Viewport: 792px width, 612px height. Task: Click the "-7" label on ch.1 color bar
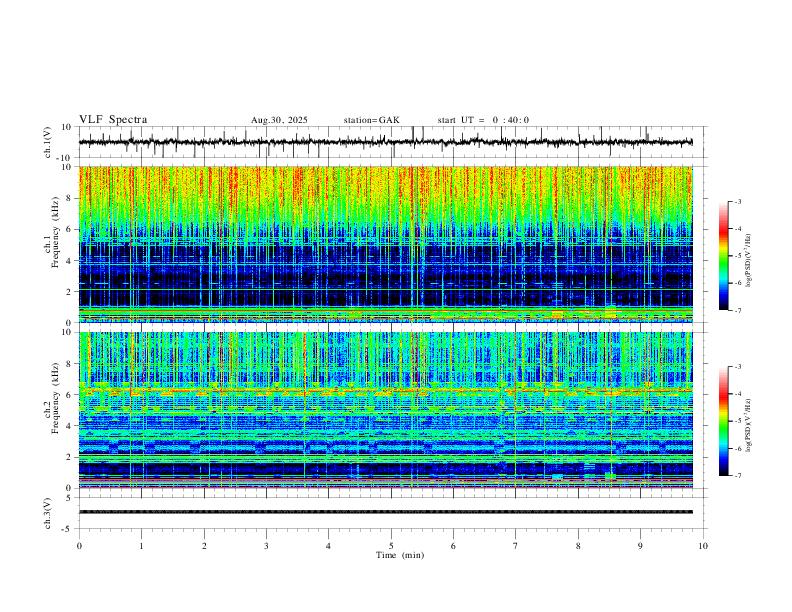pyautogui.click(x=737, y=310)
